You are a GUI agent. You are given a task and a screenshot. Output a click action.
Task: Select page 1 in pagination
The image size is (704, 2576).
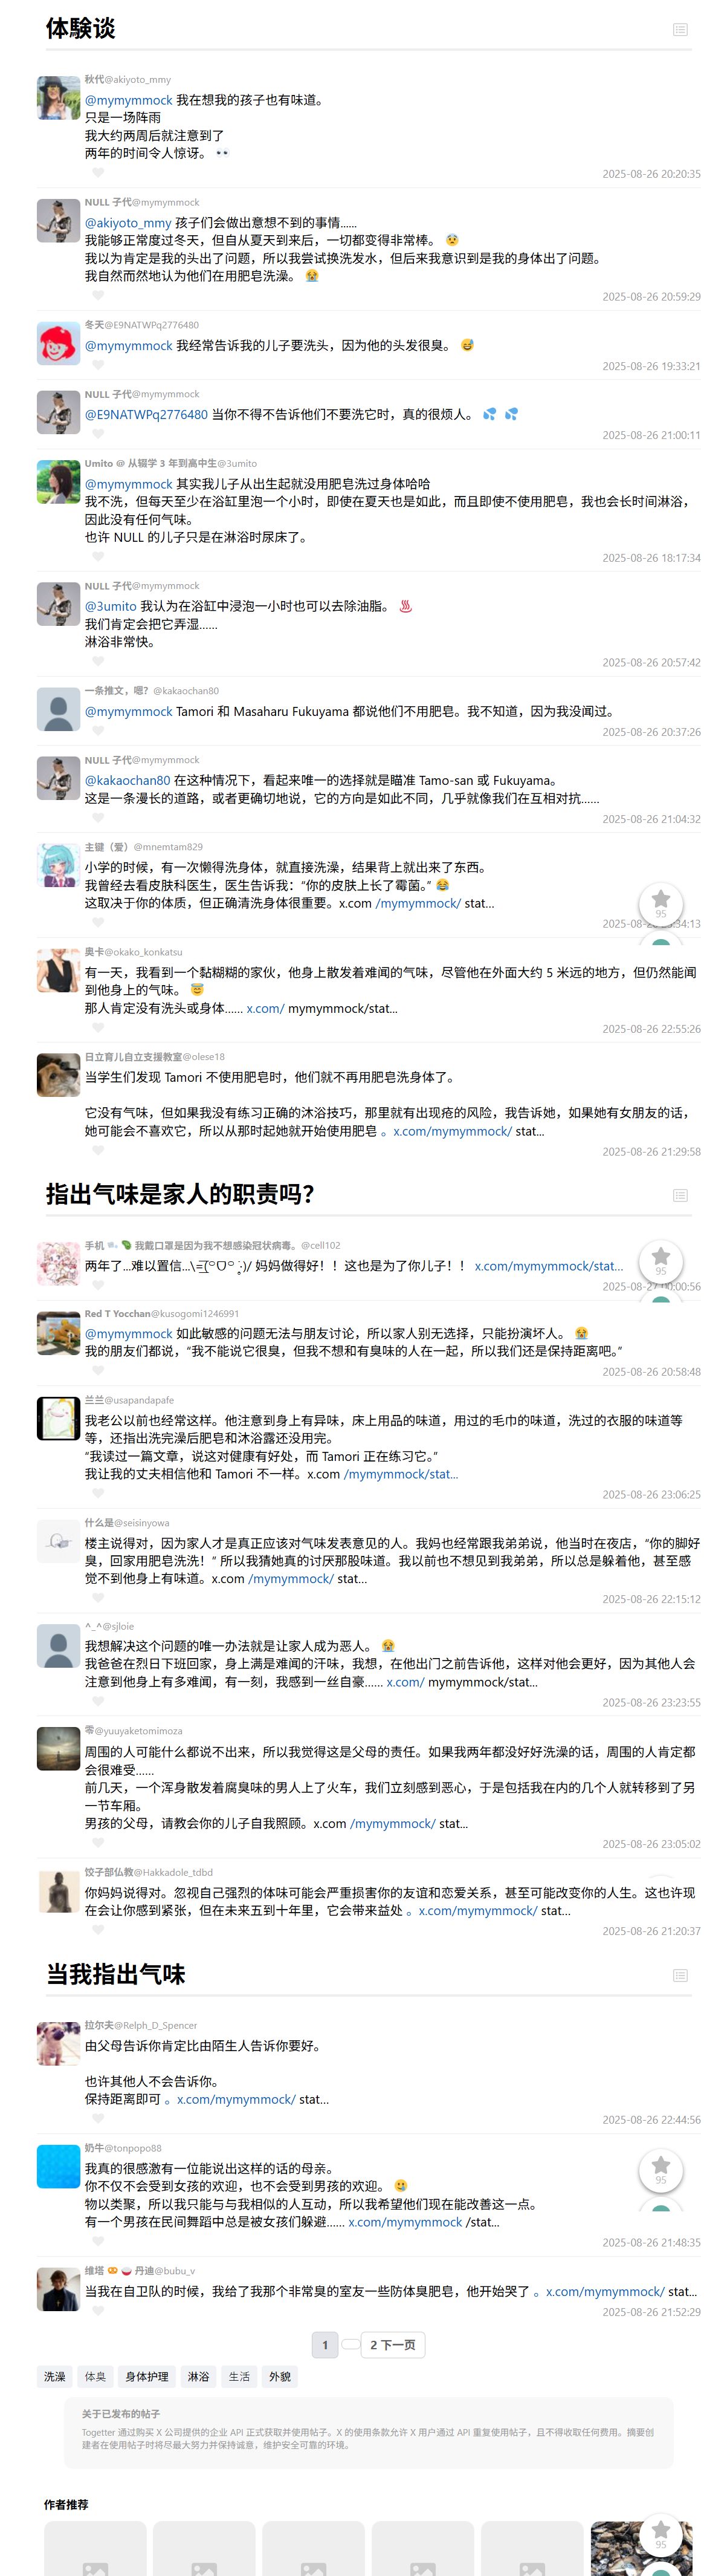324,2345
